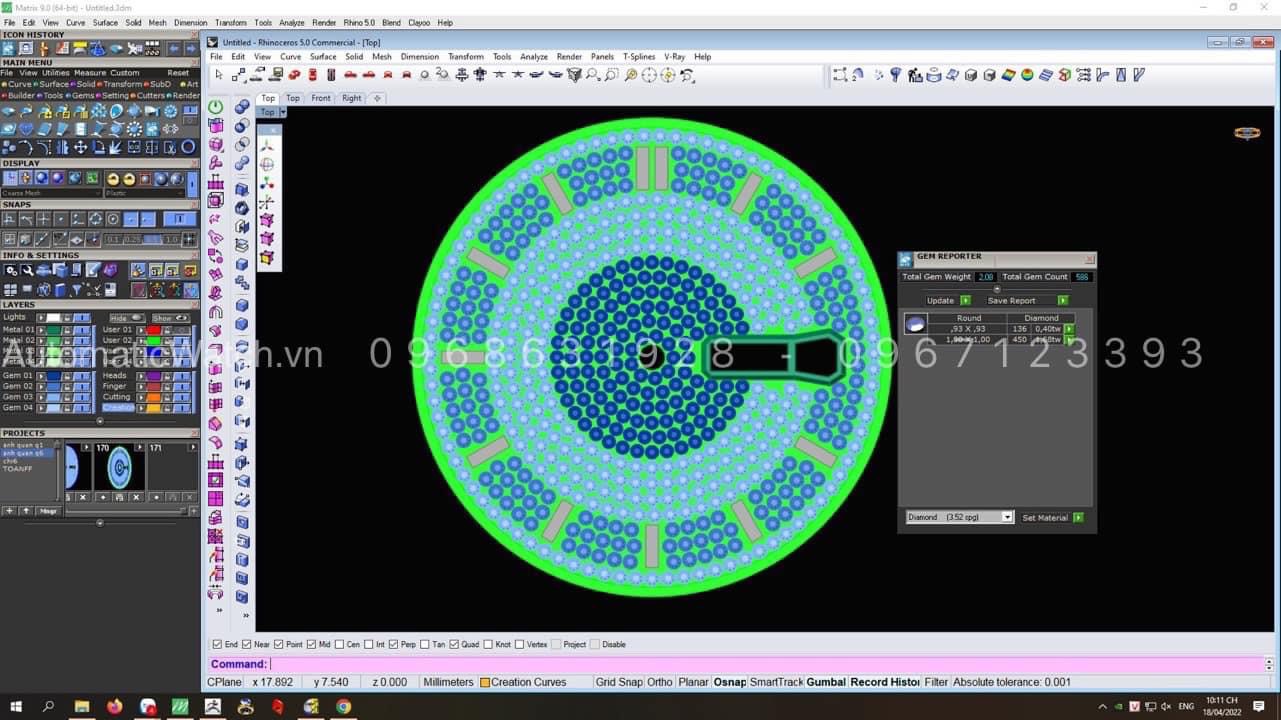The image size is (1281, 720).
Task: Open Google Chrome from the Windows taskbar
Action: coord(343,707)
